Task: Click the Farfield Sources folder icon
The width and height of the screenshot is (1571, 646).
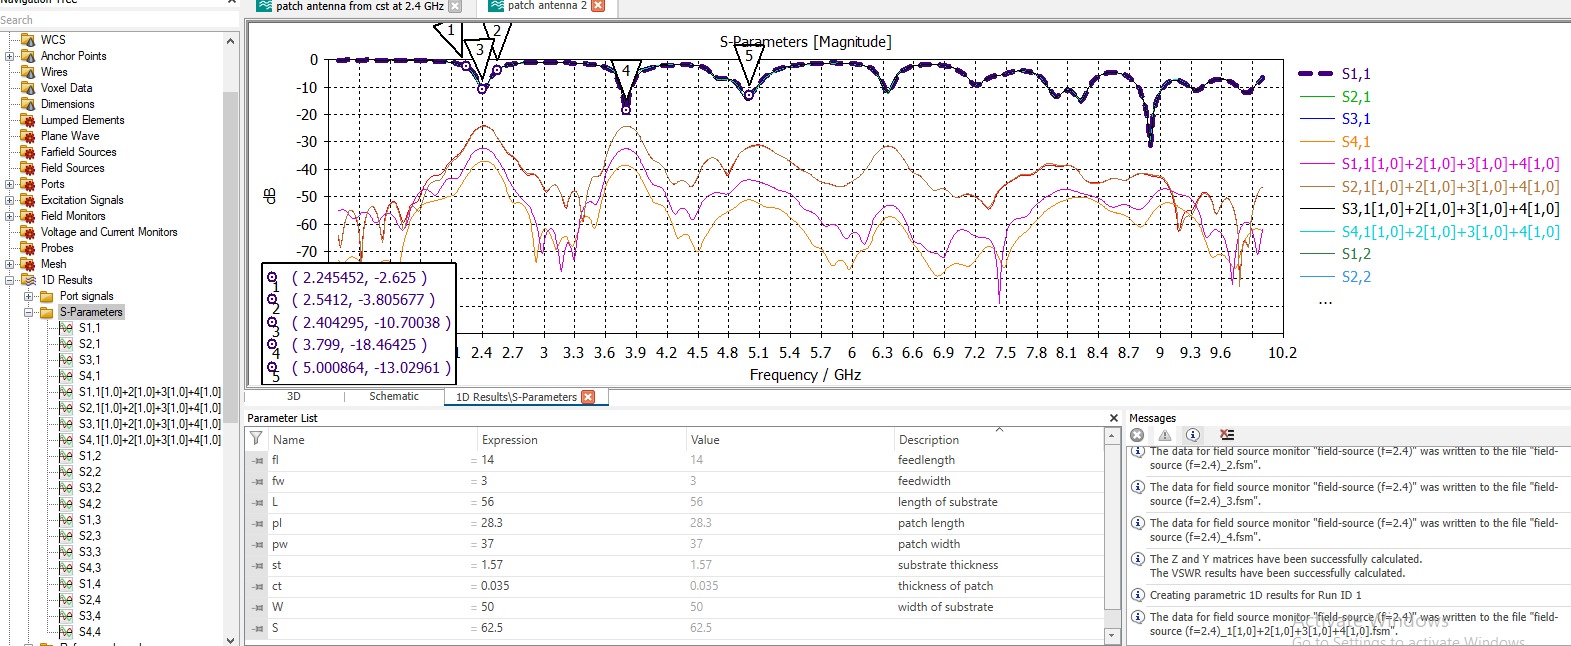Action: 28,152
